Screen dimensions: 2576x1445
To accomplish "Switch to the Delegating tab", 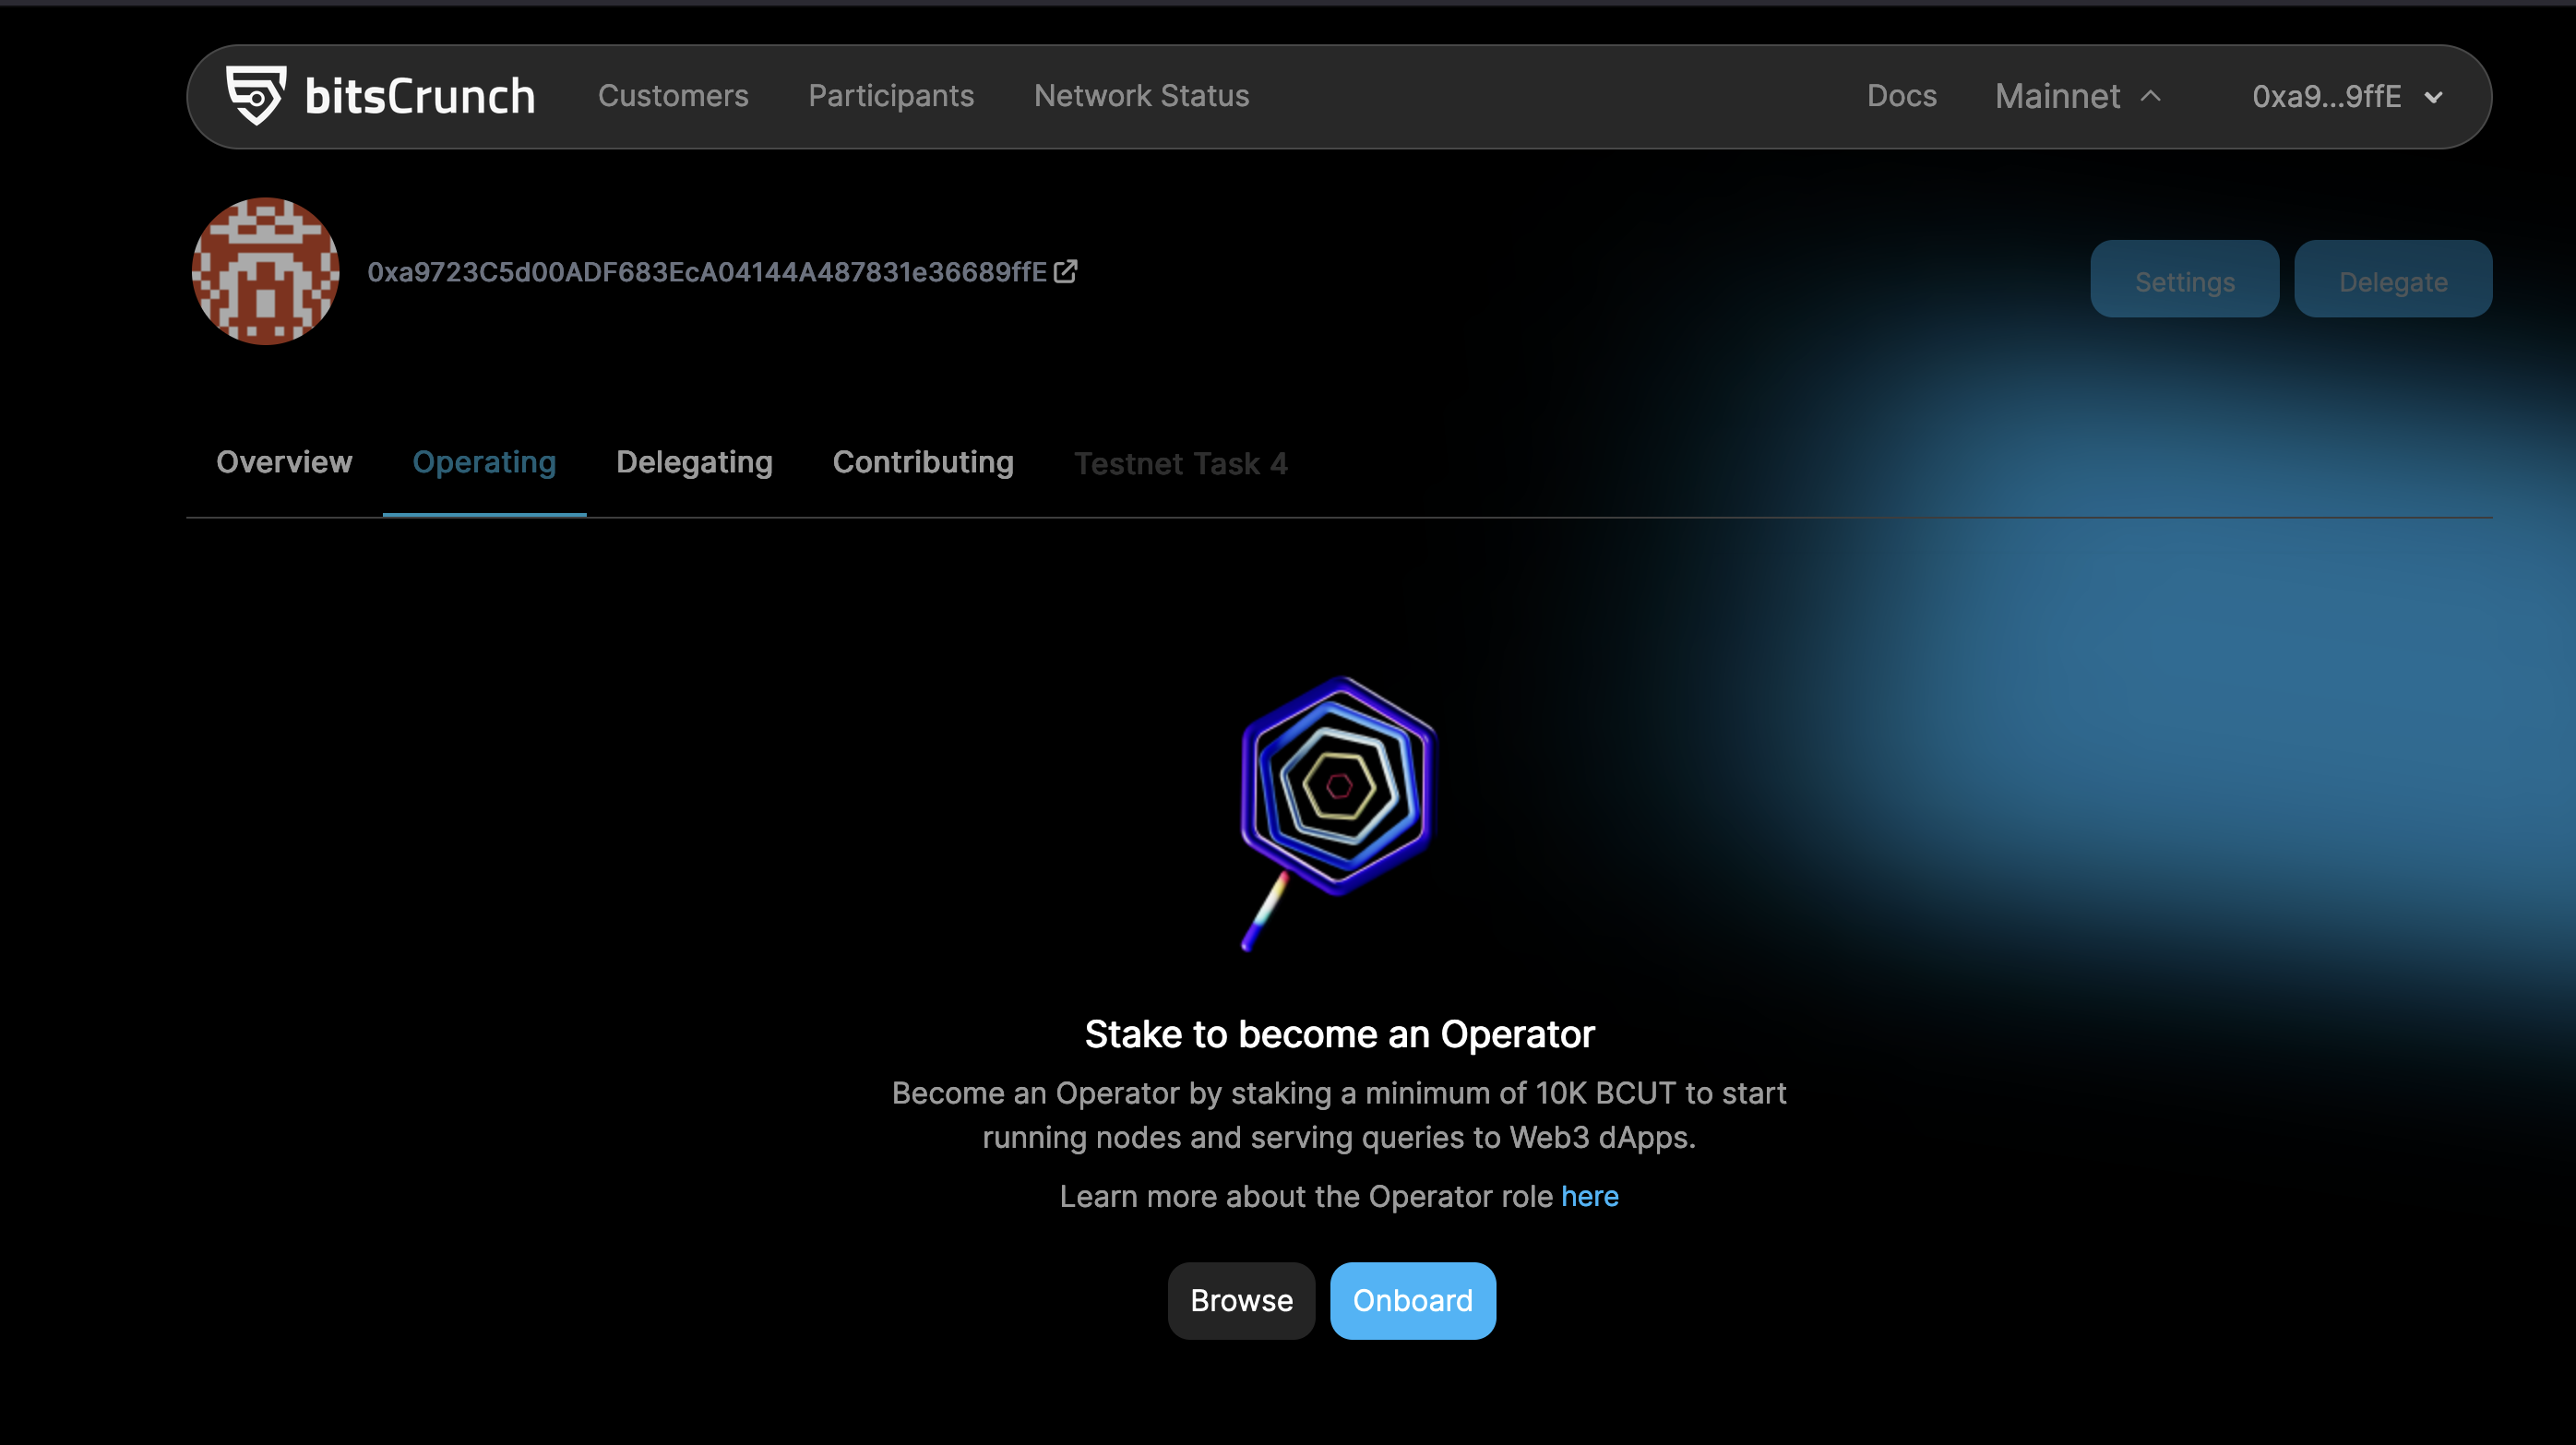I will pyautogui.click(x=694, y=462).
